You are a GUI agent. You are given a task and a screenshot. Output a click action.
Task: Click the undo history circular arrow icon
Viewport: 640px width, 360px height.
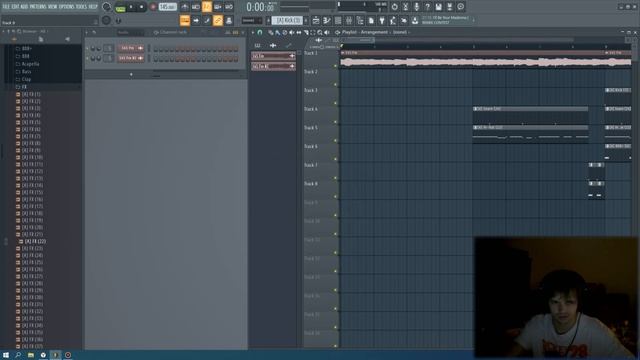point(394,7)
